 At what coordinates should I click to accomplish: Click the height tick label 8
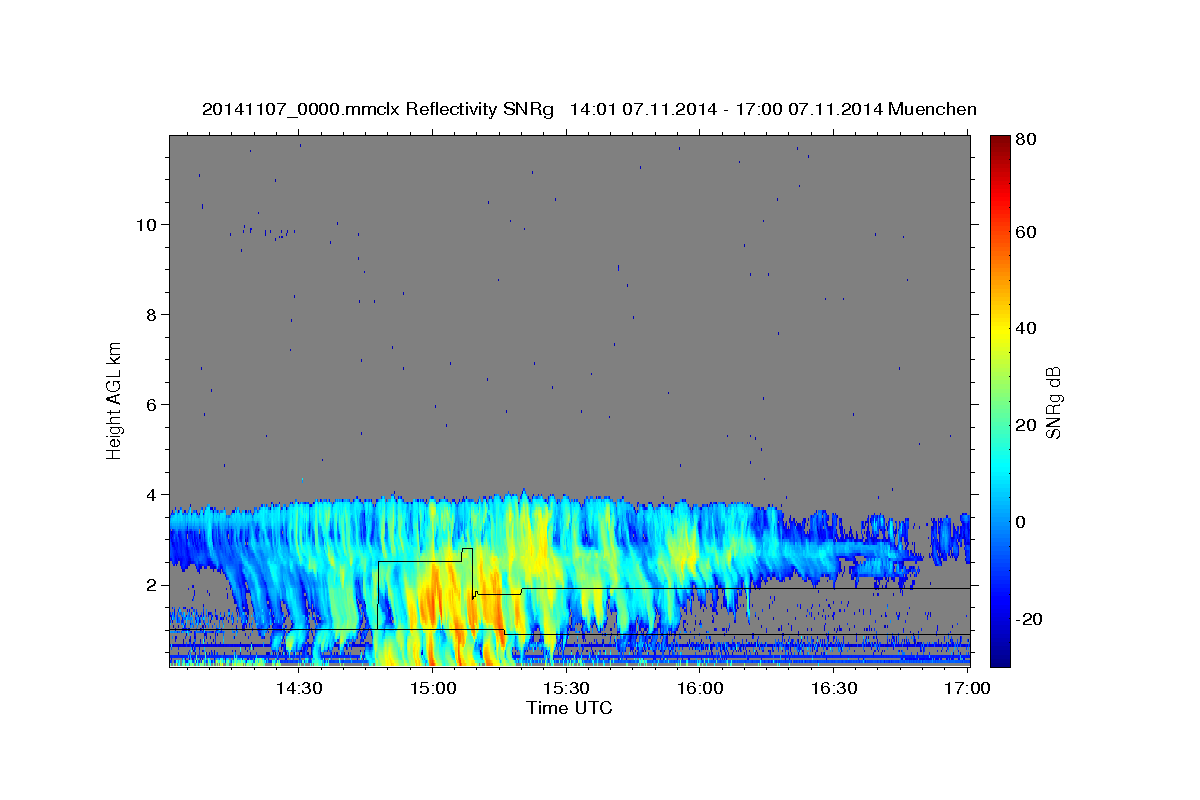(149, 314)
